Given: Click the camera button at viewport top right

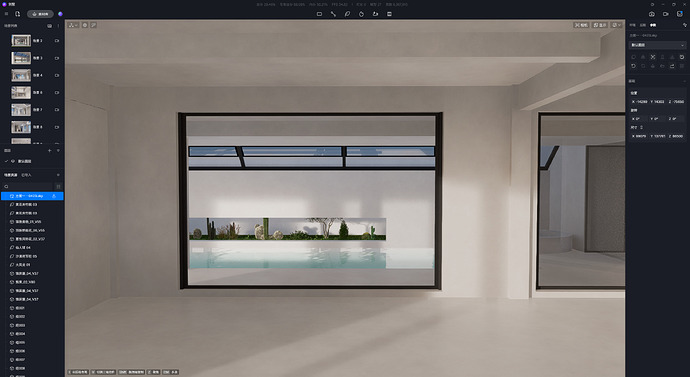Looking at the screenshot, I should point(581,25).
